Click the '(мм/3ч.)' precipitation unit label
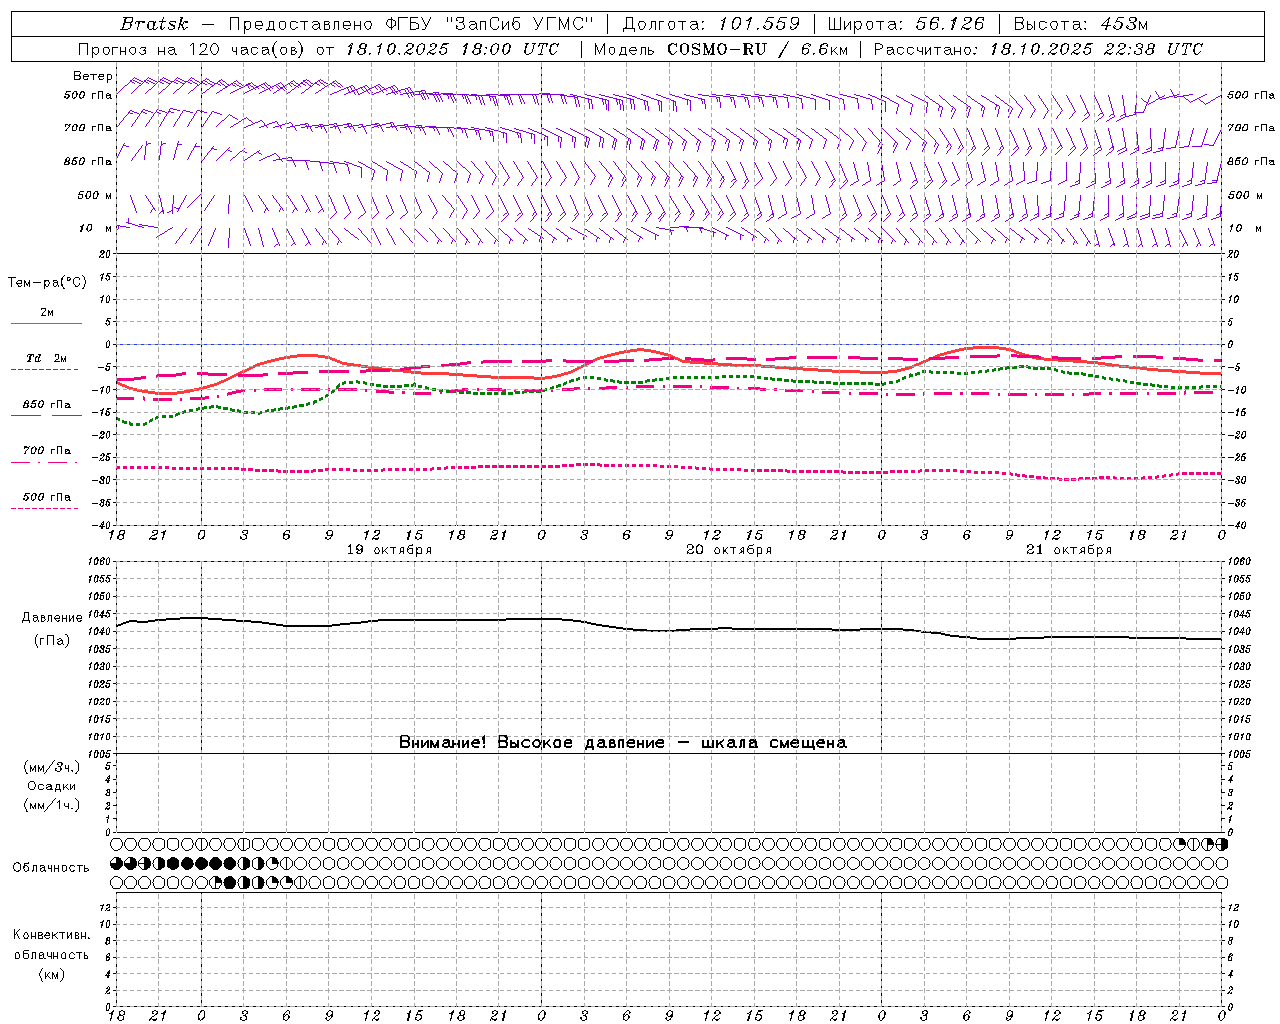Viewport: 1280px width, 1024px height. coord(52,767)
